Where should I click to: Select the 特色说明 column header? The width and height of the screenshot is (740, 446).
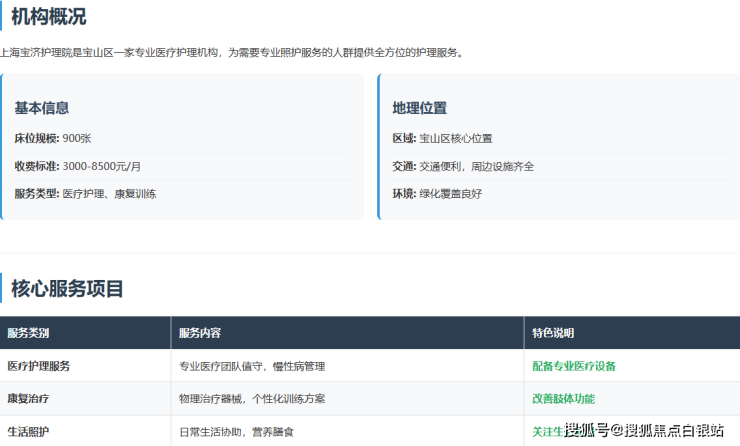click(x=553, y=333)
